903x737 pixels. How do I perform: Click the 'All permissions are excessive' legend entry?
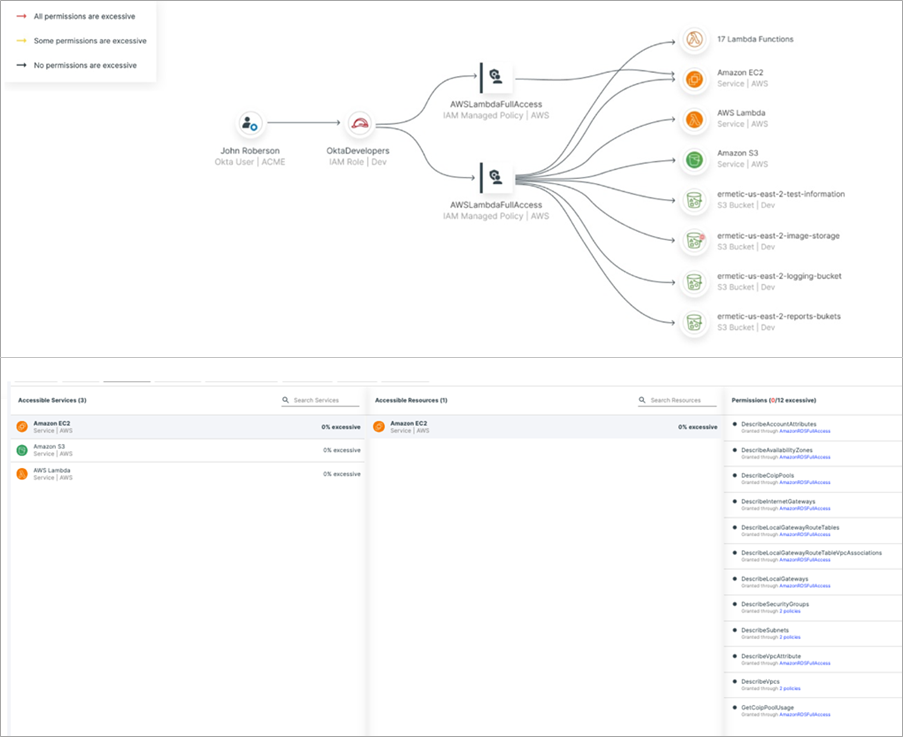click(x=76, y=16)
